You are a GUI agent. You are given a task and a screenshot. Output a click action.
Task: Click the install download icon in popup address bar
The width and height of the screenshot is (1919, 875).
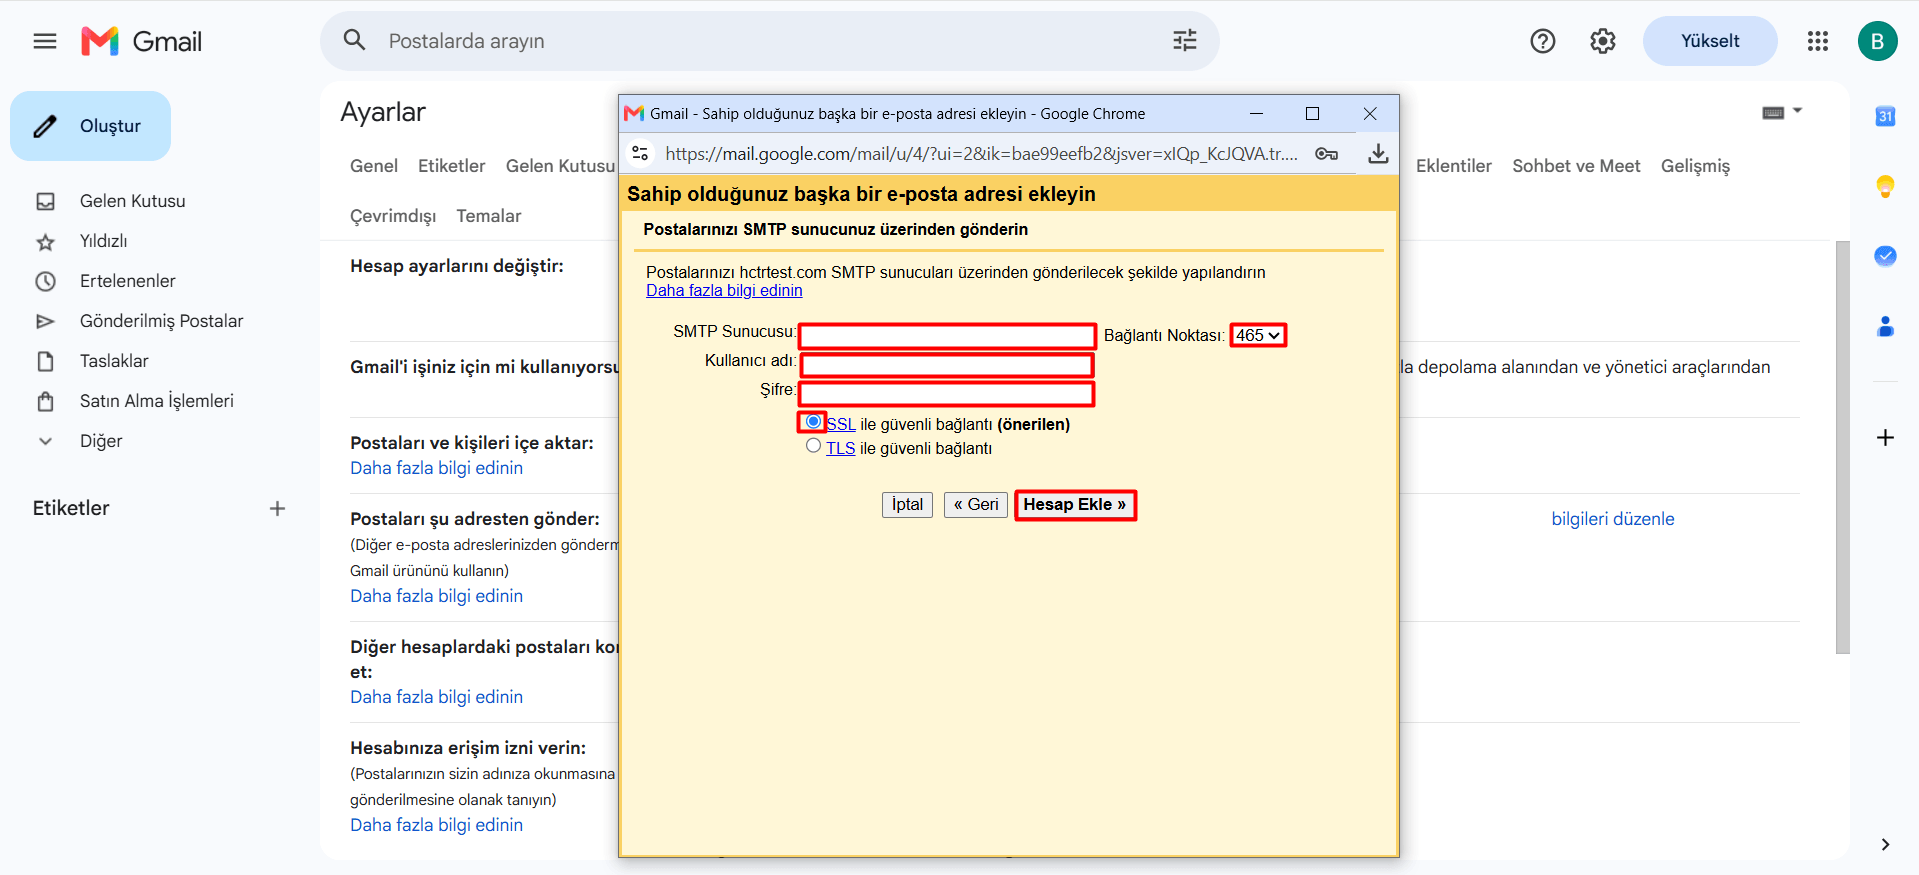tap(1378, 153)
